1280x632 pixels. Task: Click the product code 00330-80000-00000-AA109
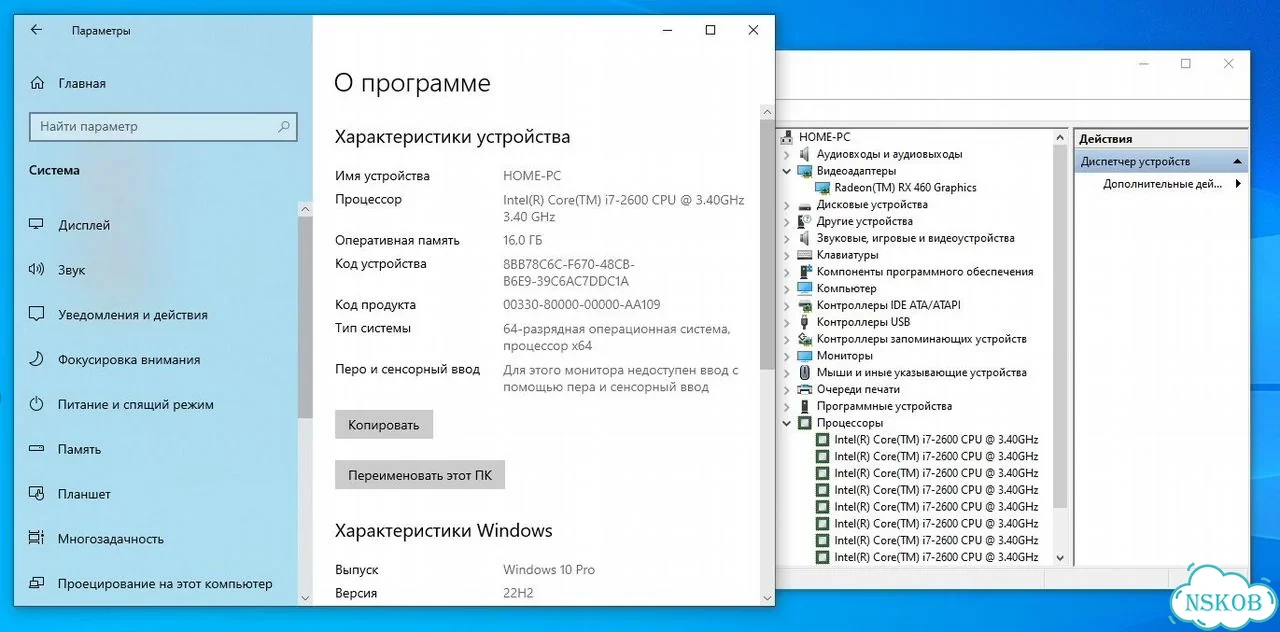point(581,305)
